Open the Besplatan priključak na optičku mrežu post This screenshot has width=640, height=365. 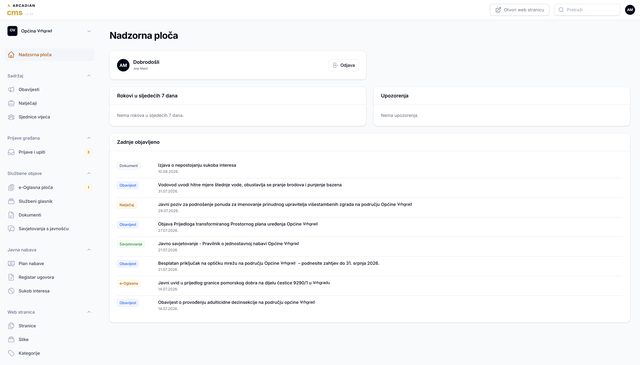point(268,263)
